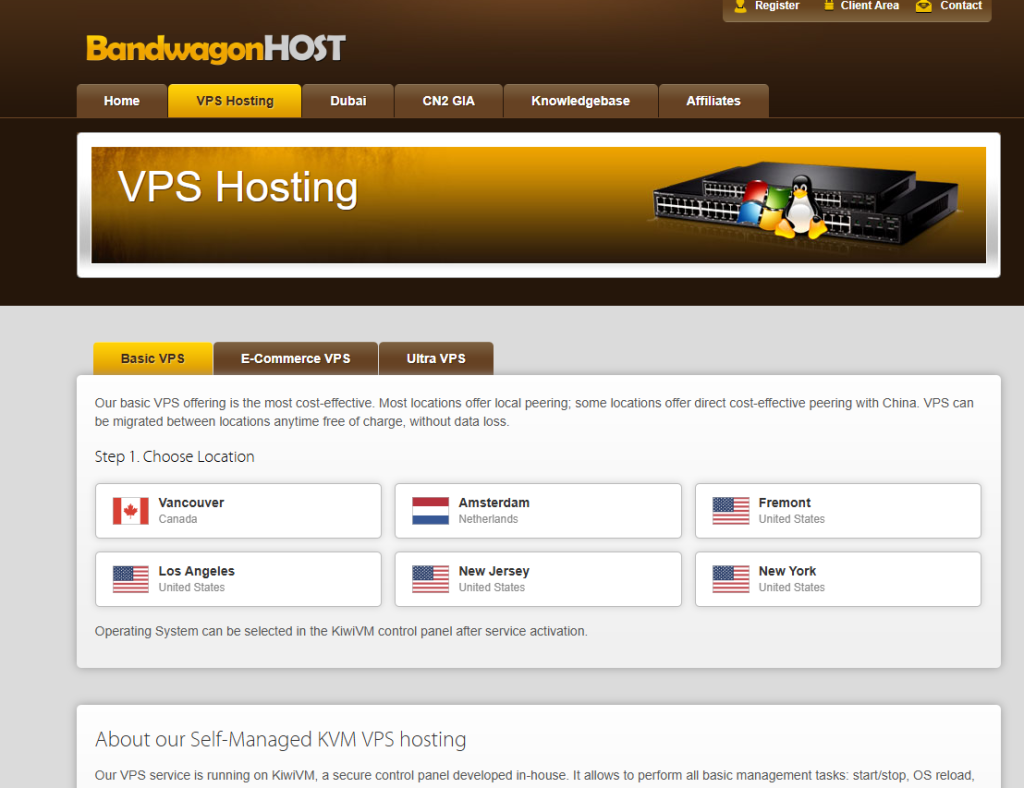
Task: Open the Contact link
Action: coord(961,5)
